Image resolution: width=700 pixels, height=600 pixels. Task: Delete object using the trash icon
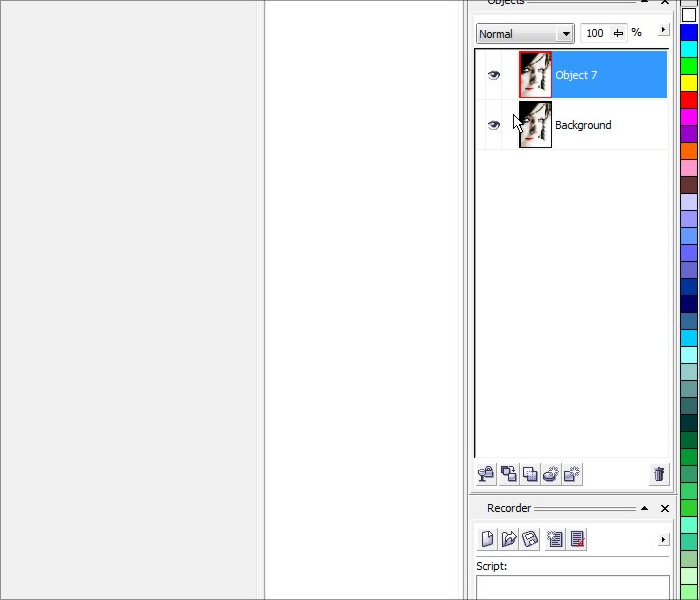pyautogui.click(x=658, y=474)
